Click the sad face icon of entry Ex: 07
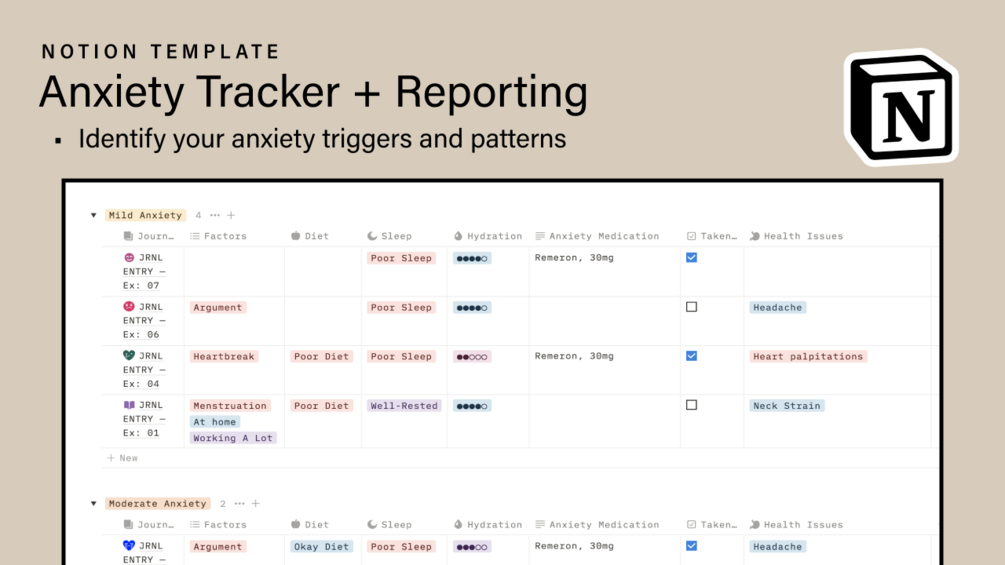Image resolution: width=1005 pixels, height=565 pixels. 129,258
